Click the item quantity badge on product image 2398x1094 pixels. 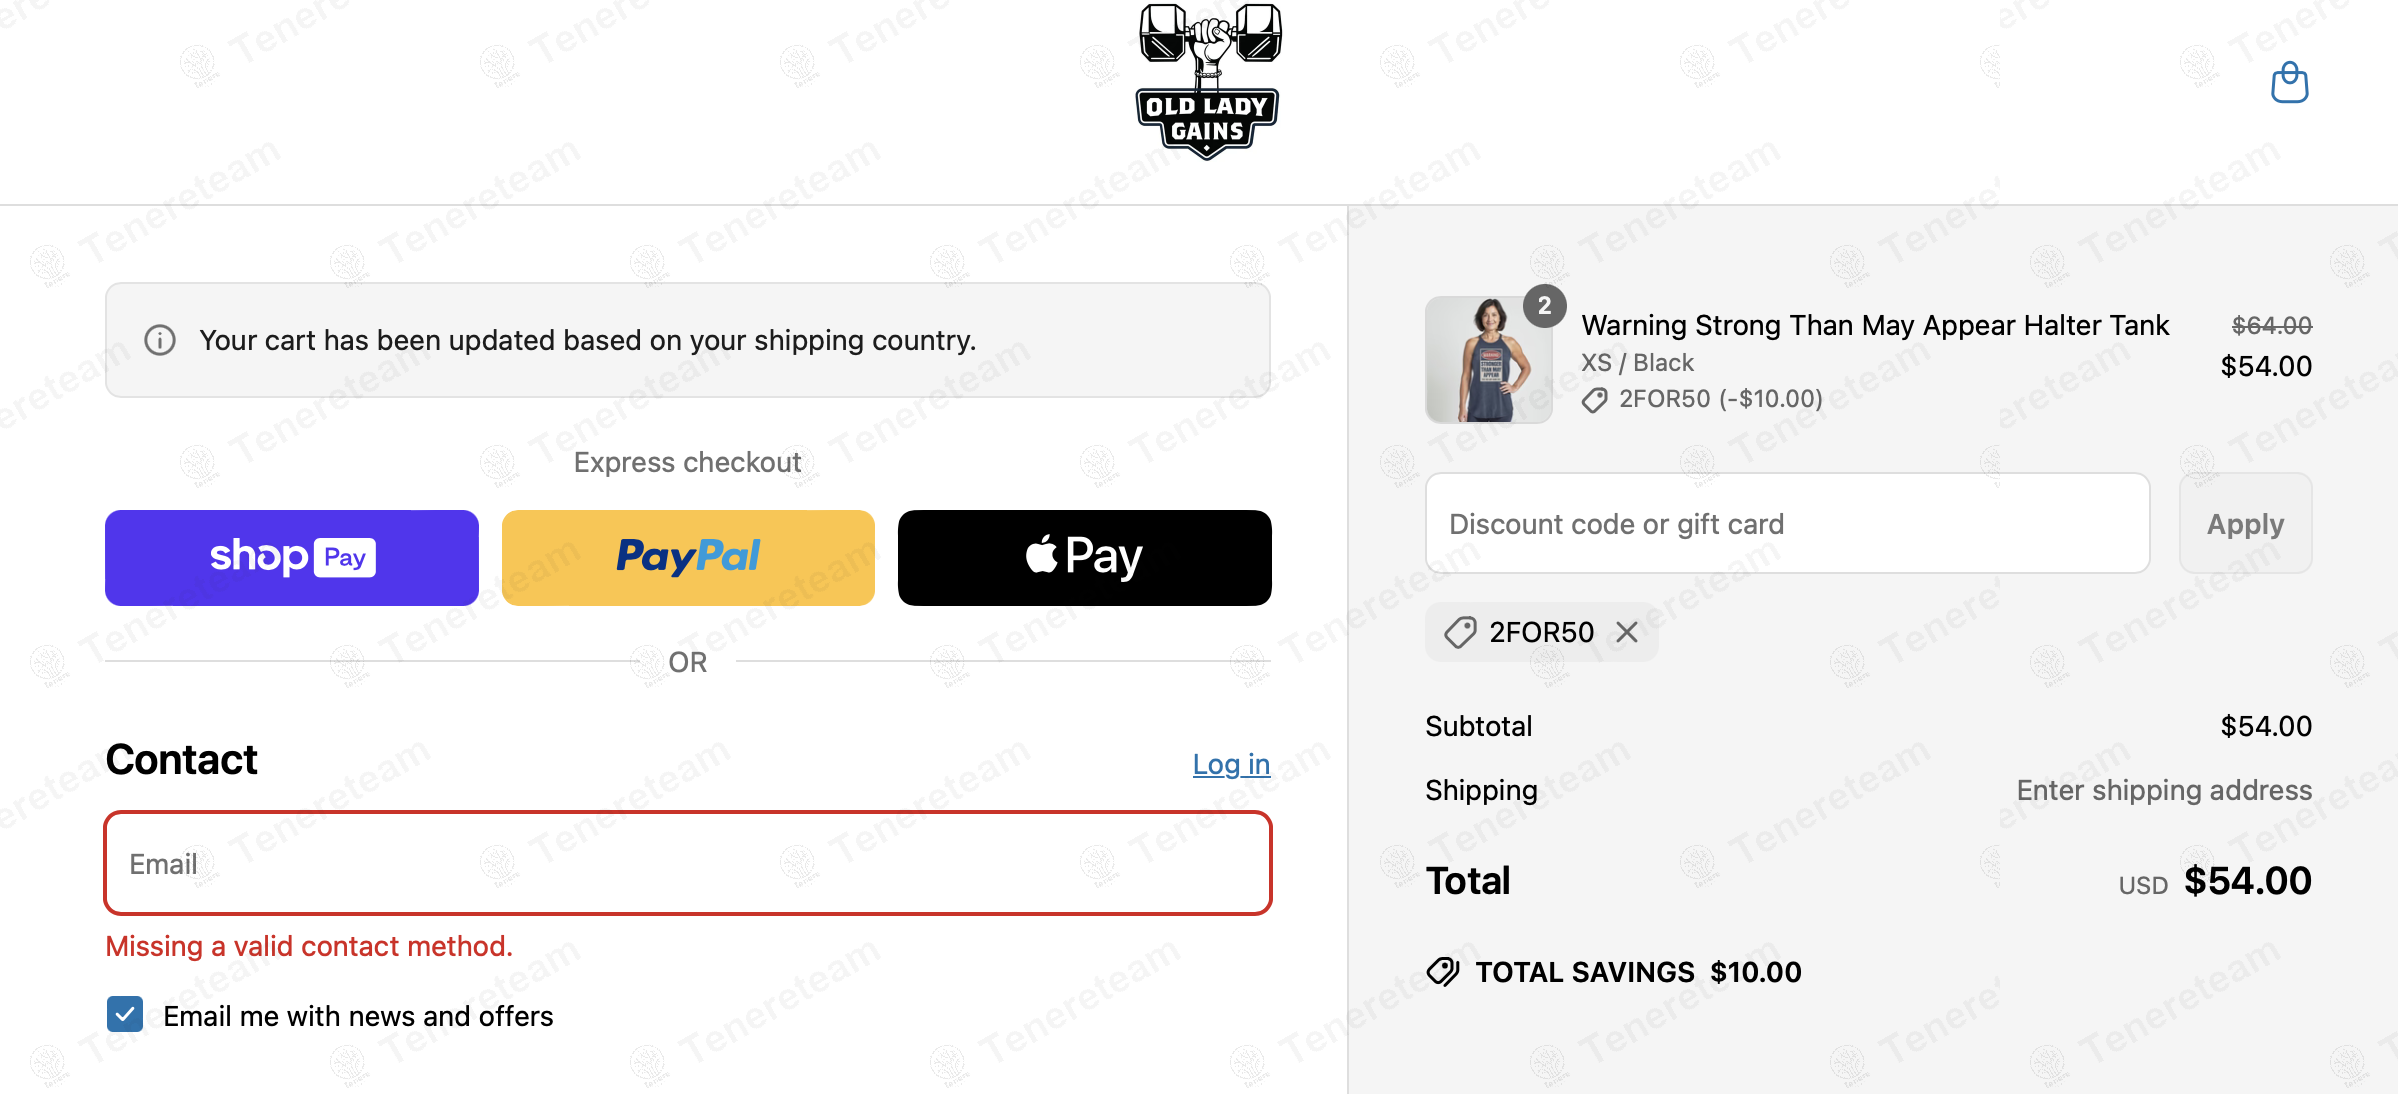pos(1545,306)
